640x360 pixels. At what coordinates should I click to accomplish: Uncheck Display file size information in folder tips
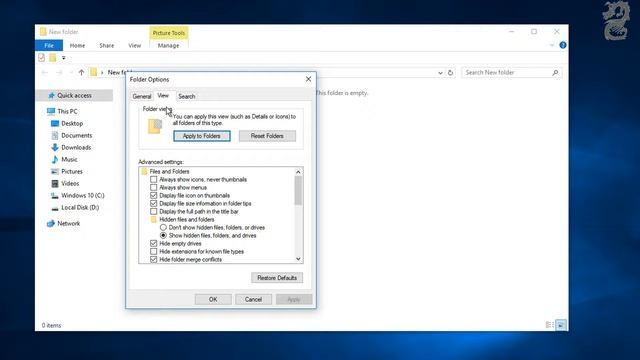[153, 204]
